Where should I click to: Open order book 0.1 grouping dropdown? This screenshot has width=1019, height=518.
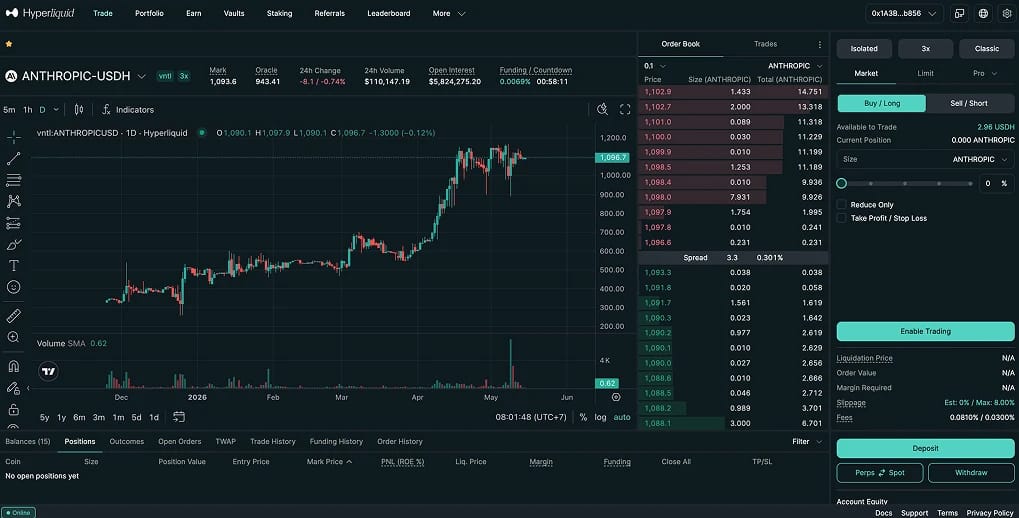pos(655,66)
